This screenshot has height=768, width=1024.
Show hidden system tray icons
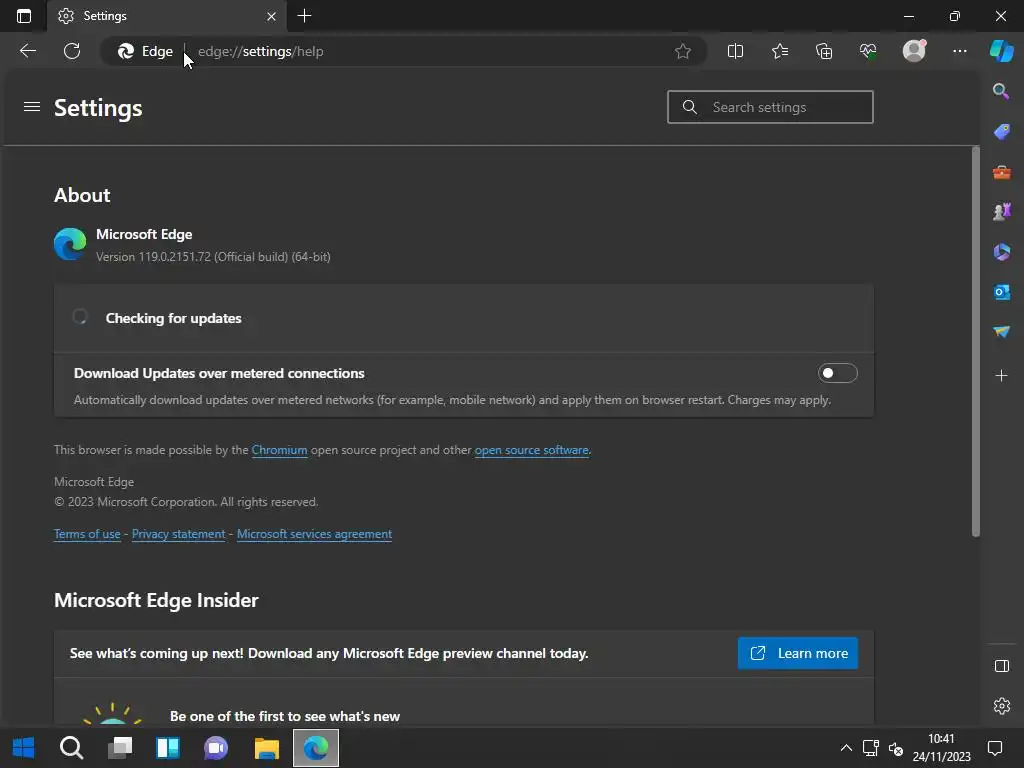[846, 748]
